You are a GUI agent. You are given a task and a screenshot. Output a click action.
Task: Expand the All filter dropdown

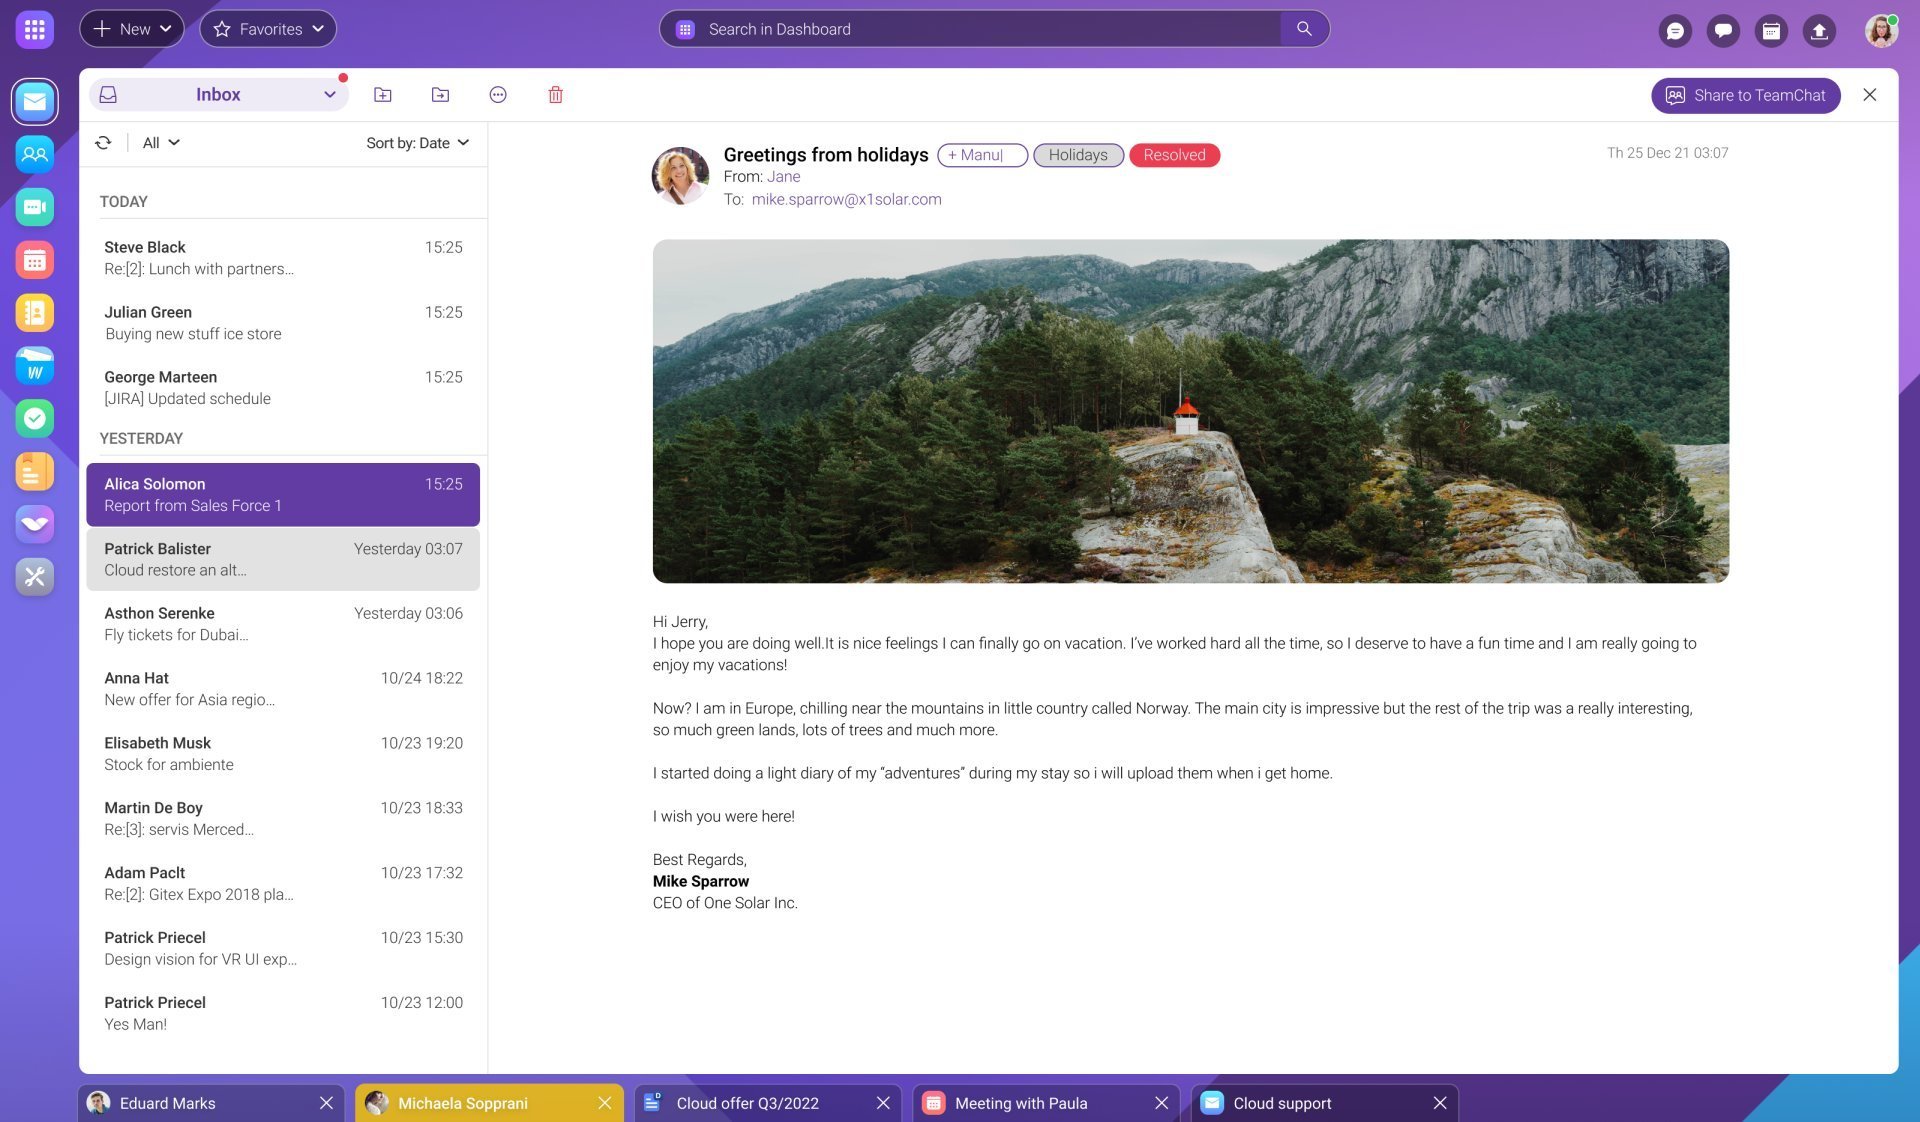coord(161,143)
